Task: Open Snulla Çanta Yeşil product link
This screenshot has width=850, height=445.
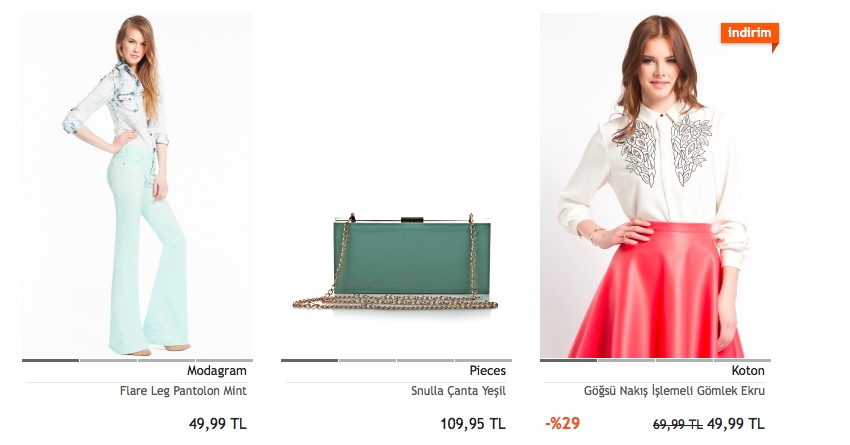Action: (x=458, y=391)
